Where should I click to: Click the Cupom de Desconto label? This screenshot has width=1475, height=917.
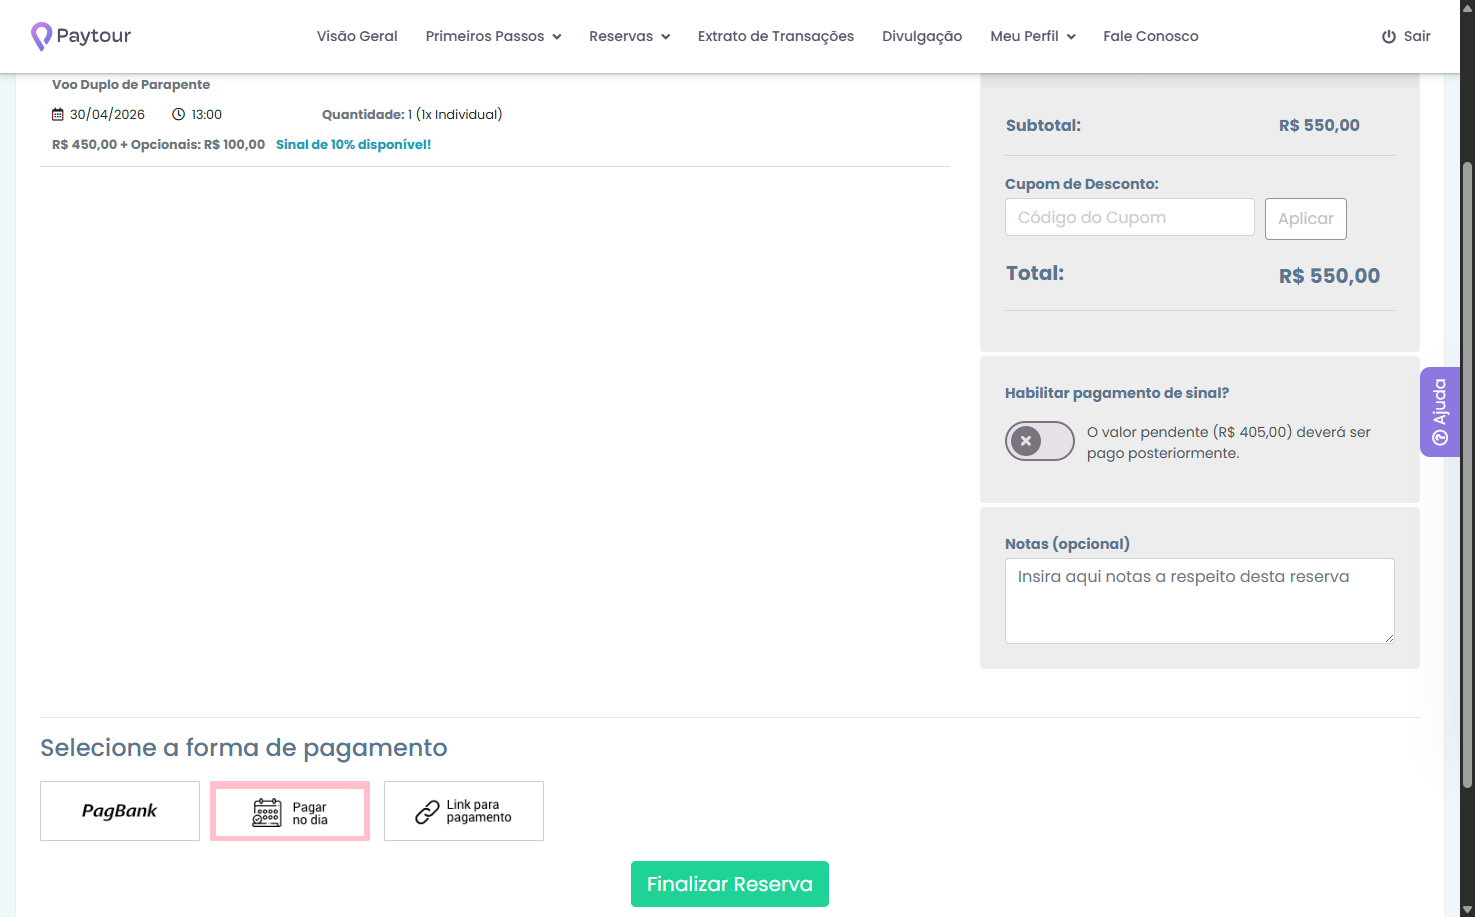(1082, 184)
